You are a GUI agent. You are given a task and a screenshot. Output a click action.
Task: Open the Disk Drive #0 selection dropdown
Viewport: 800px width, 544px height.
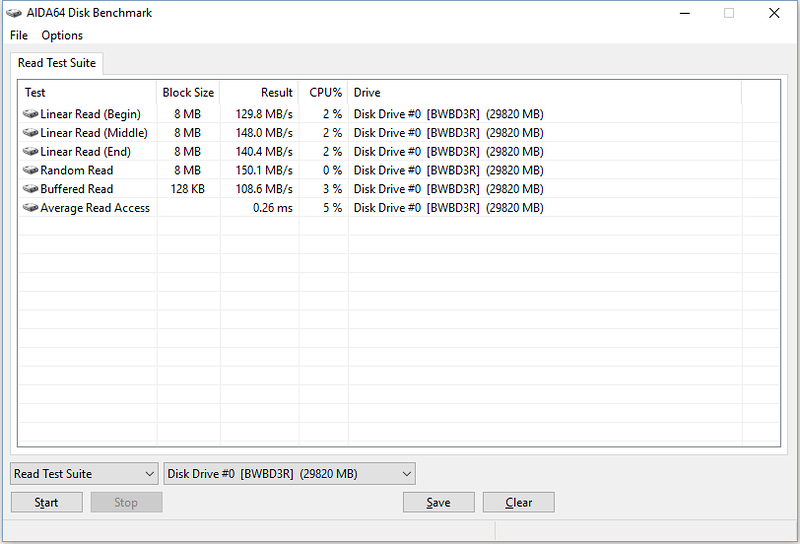tap(289, 474)
